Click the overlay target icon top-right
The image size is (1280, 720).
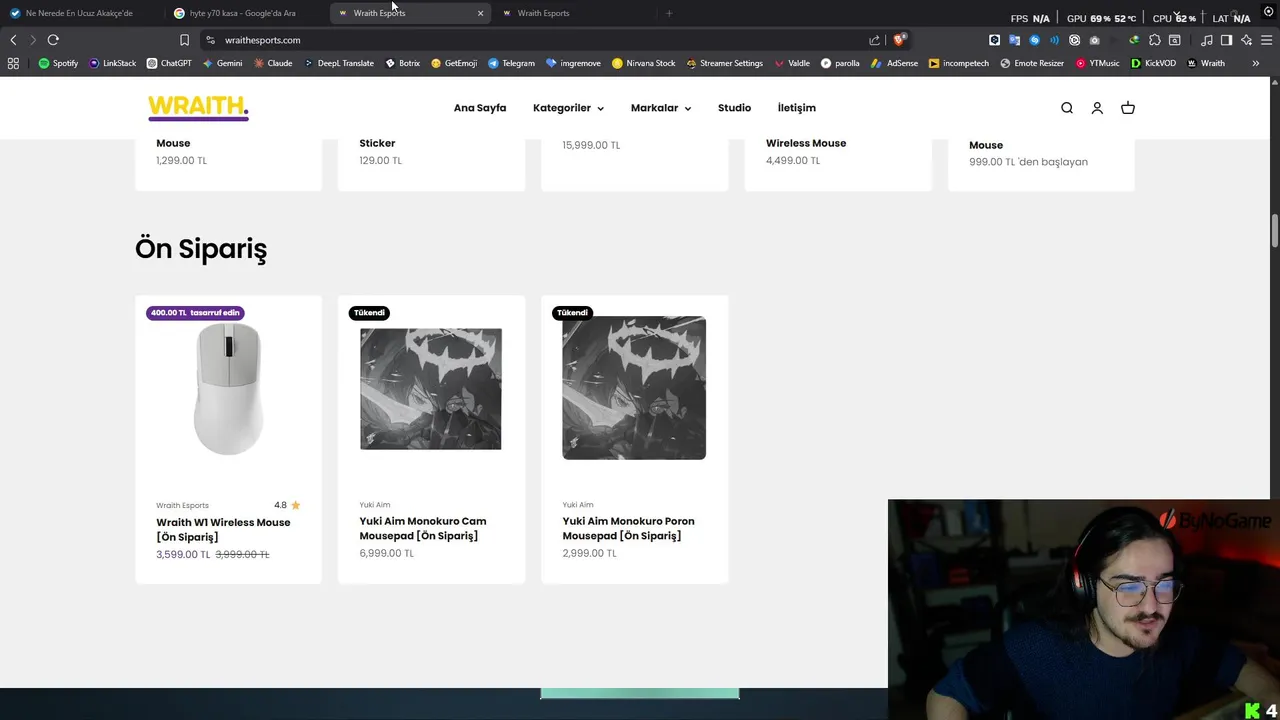pyautogui.click(x=1268, y=11)
